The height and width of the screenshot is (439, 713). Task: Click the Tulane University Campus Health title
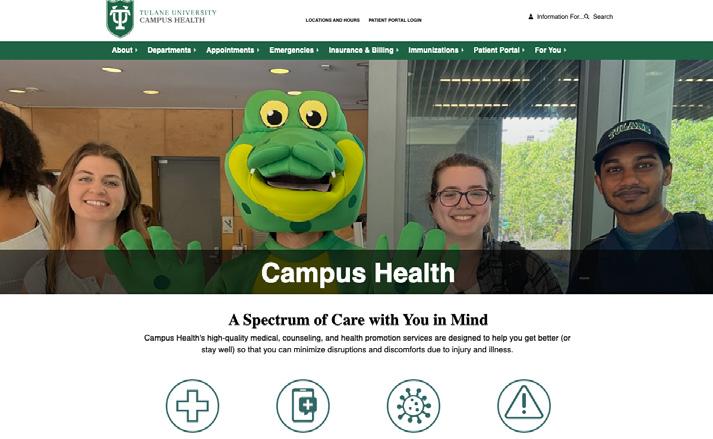pyautogui.click(x=178, y=16)
